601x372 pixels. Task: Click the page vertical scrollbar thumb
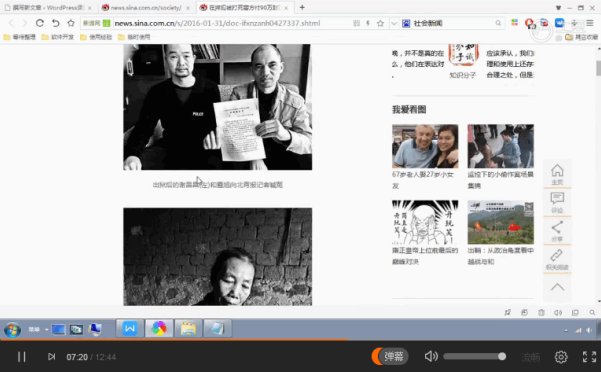598,68
